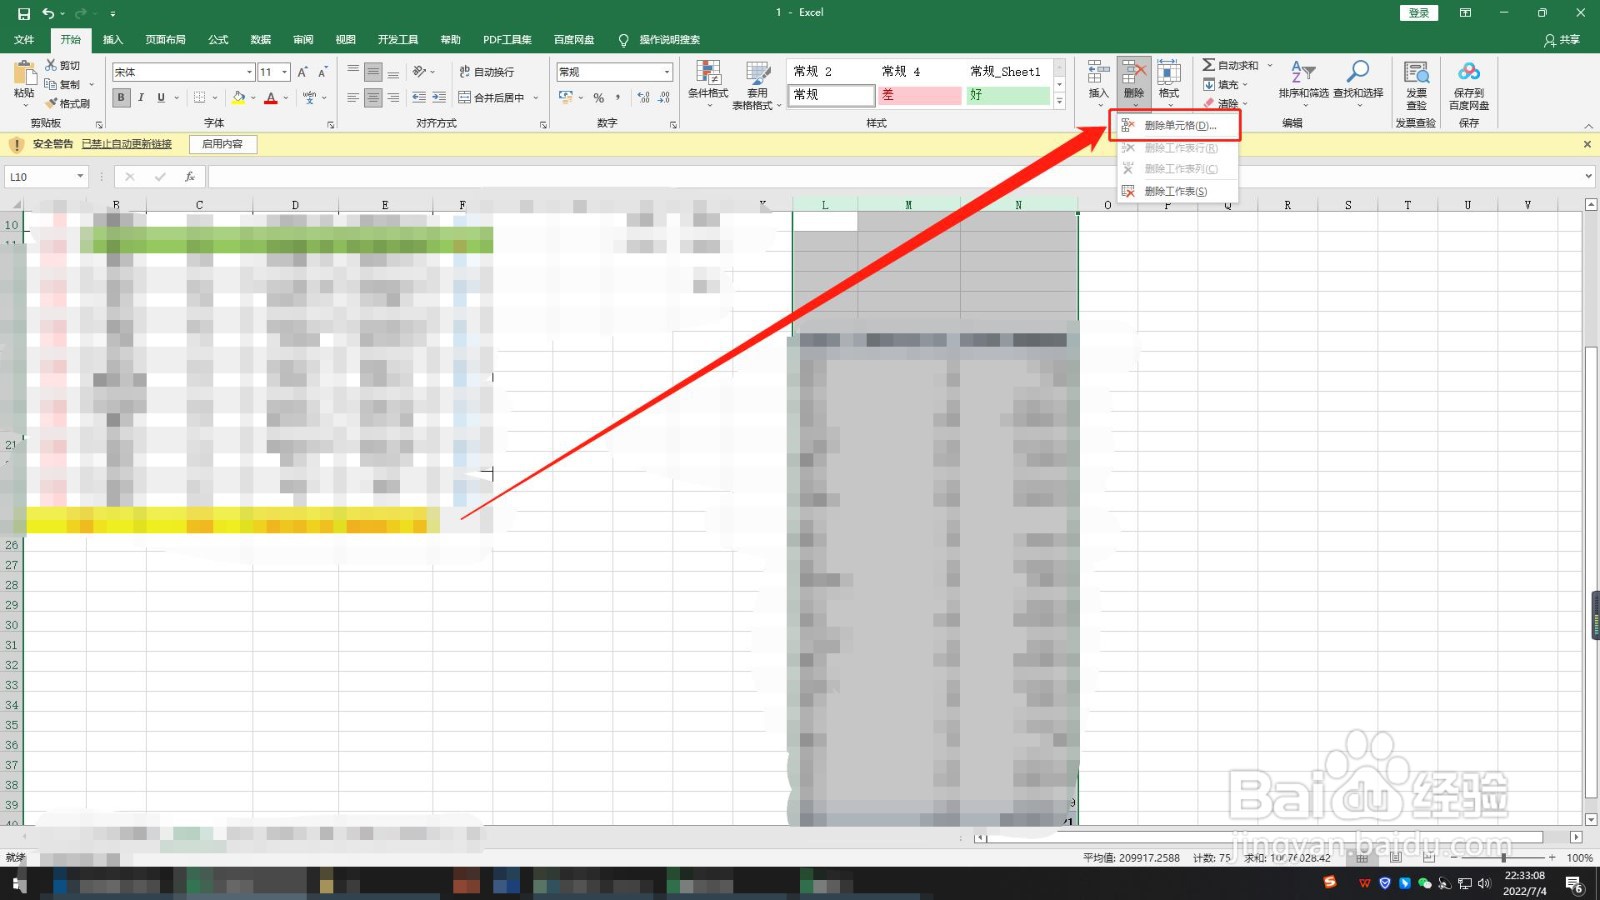Expand the formula bar

coord(1588,177)
